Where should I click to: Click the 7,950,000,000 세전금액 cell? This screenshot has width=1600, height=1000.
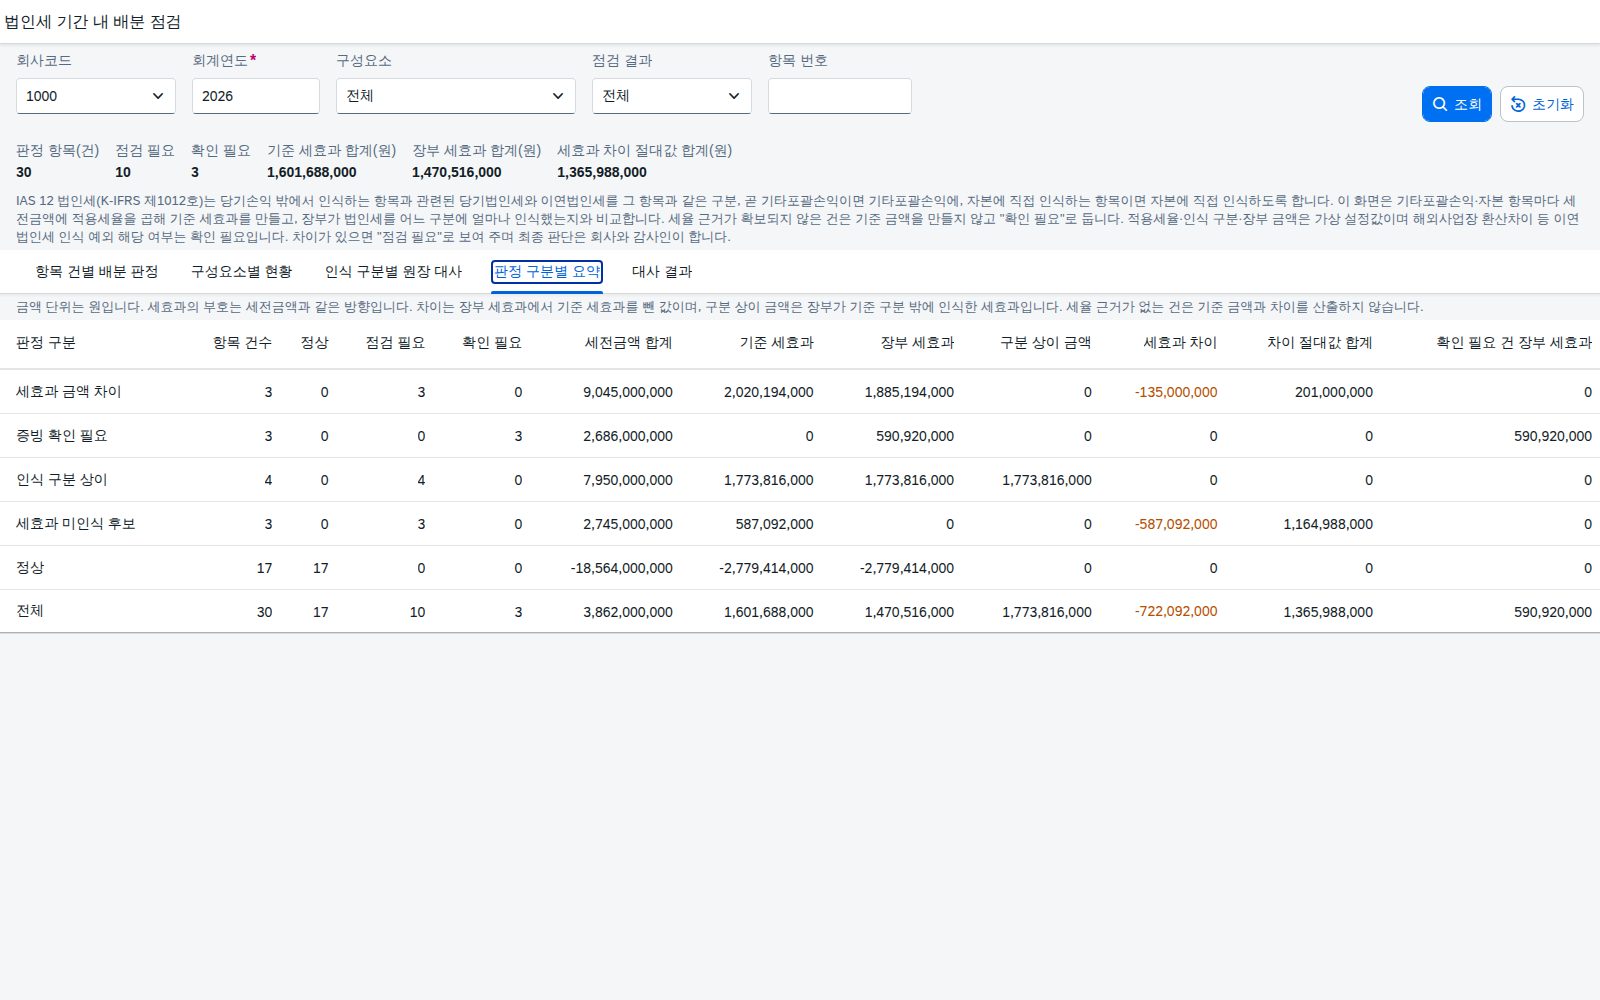[x=628, y=480]
